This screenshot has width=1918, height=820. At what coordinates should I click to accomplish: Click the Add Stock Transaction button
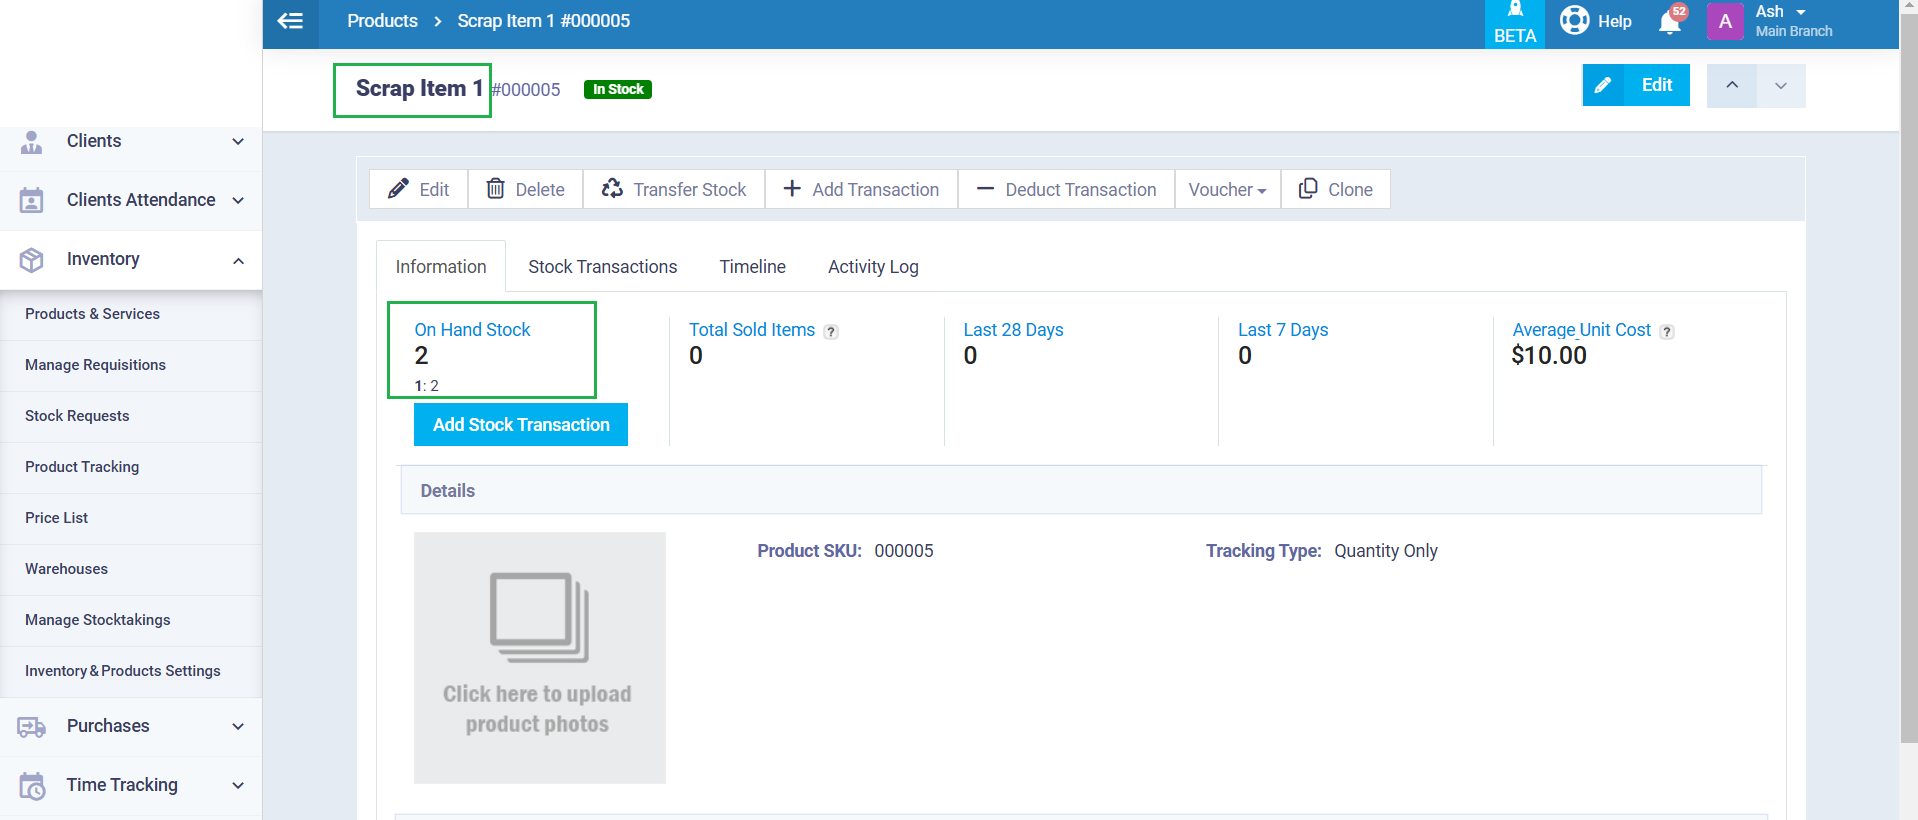(x=520, y=425)
